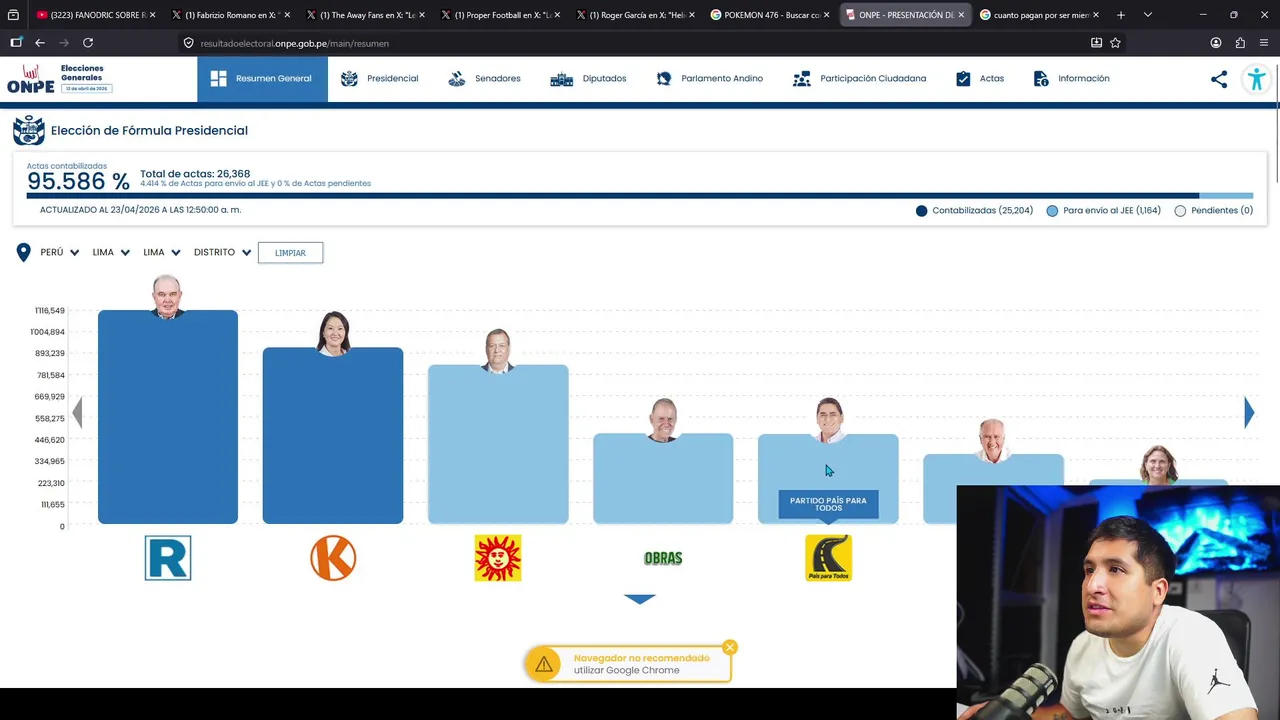
Task: Click the Para envío al JEE legend marker
Action: point(1052,211)
